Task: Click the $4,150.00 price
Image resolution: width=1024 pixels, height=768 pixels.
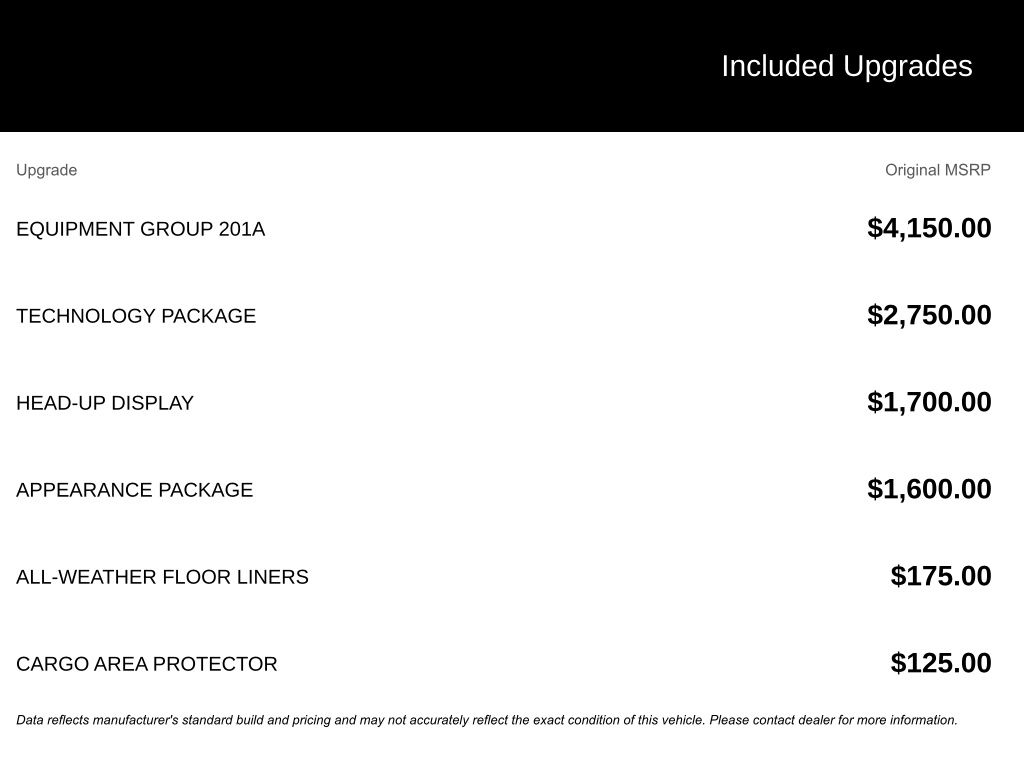Action: [x=929, y=228]
